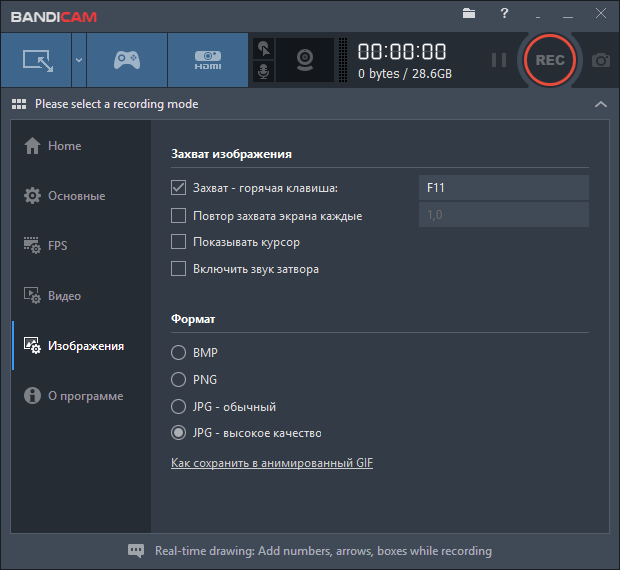Toggle the webcam overlay icon

click(x=305, y=60)
